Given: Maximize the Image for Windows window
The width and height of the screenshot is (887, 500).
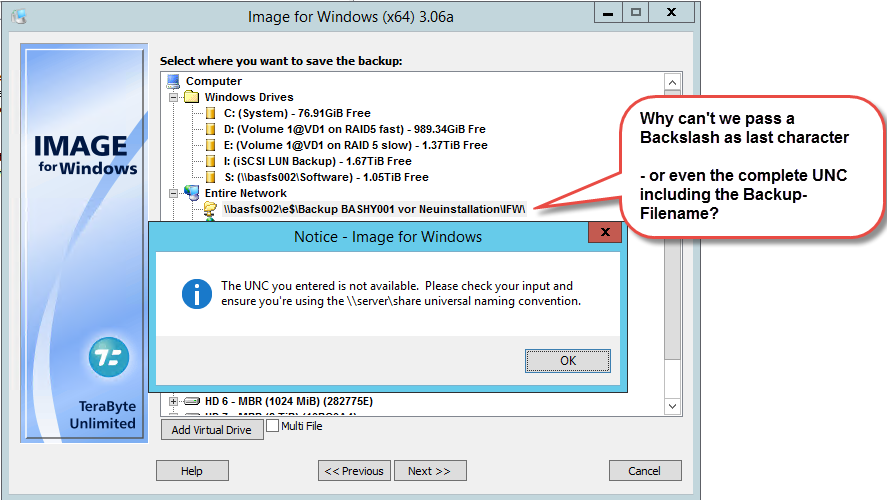Looking at the screenshot, I should [636, 12].
